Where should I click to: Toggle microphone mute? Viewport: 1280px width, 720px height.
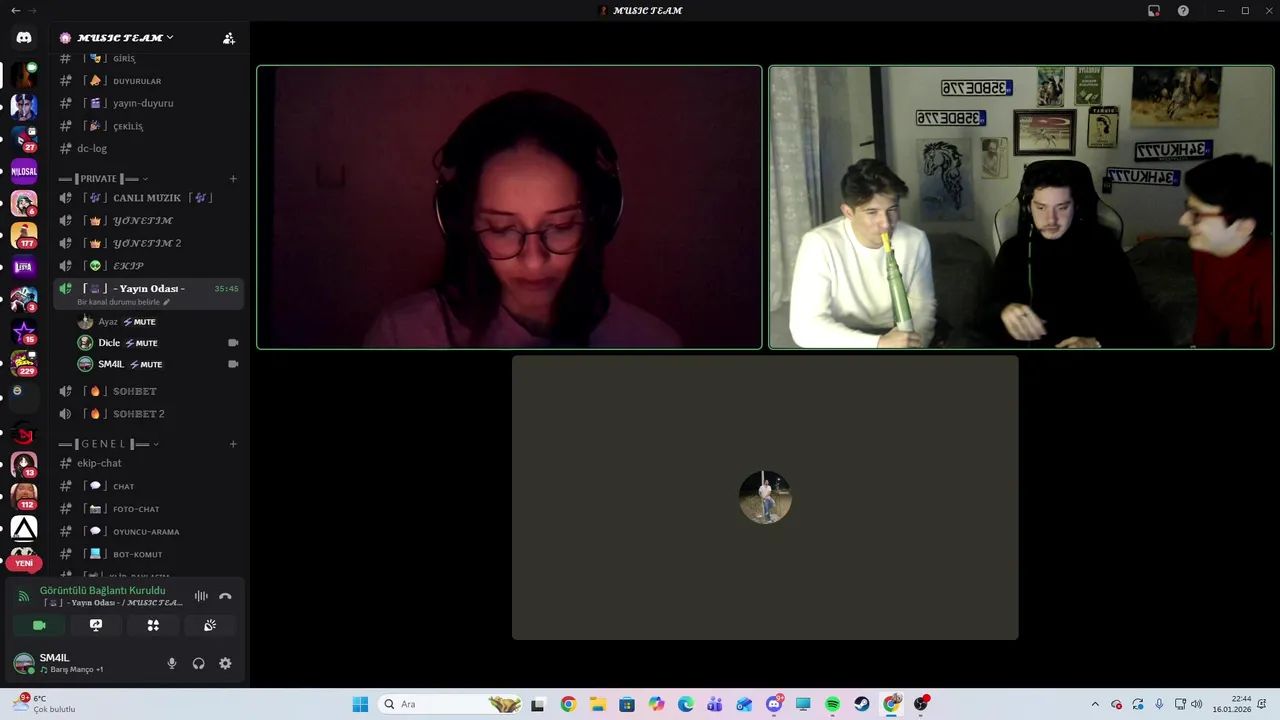[172, 663]
